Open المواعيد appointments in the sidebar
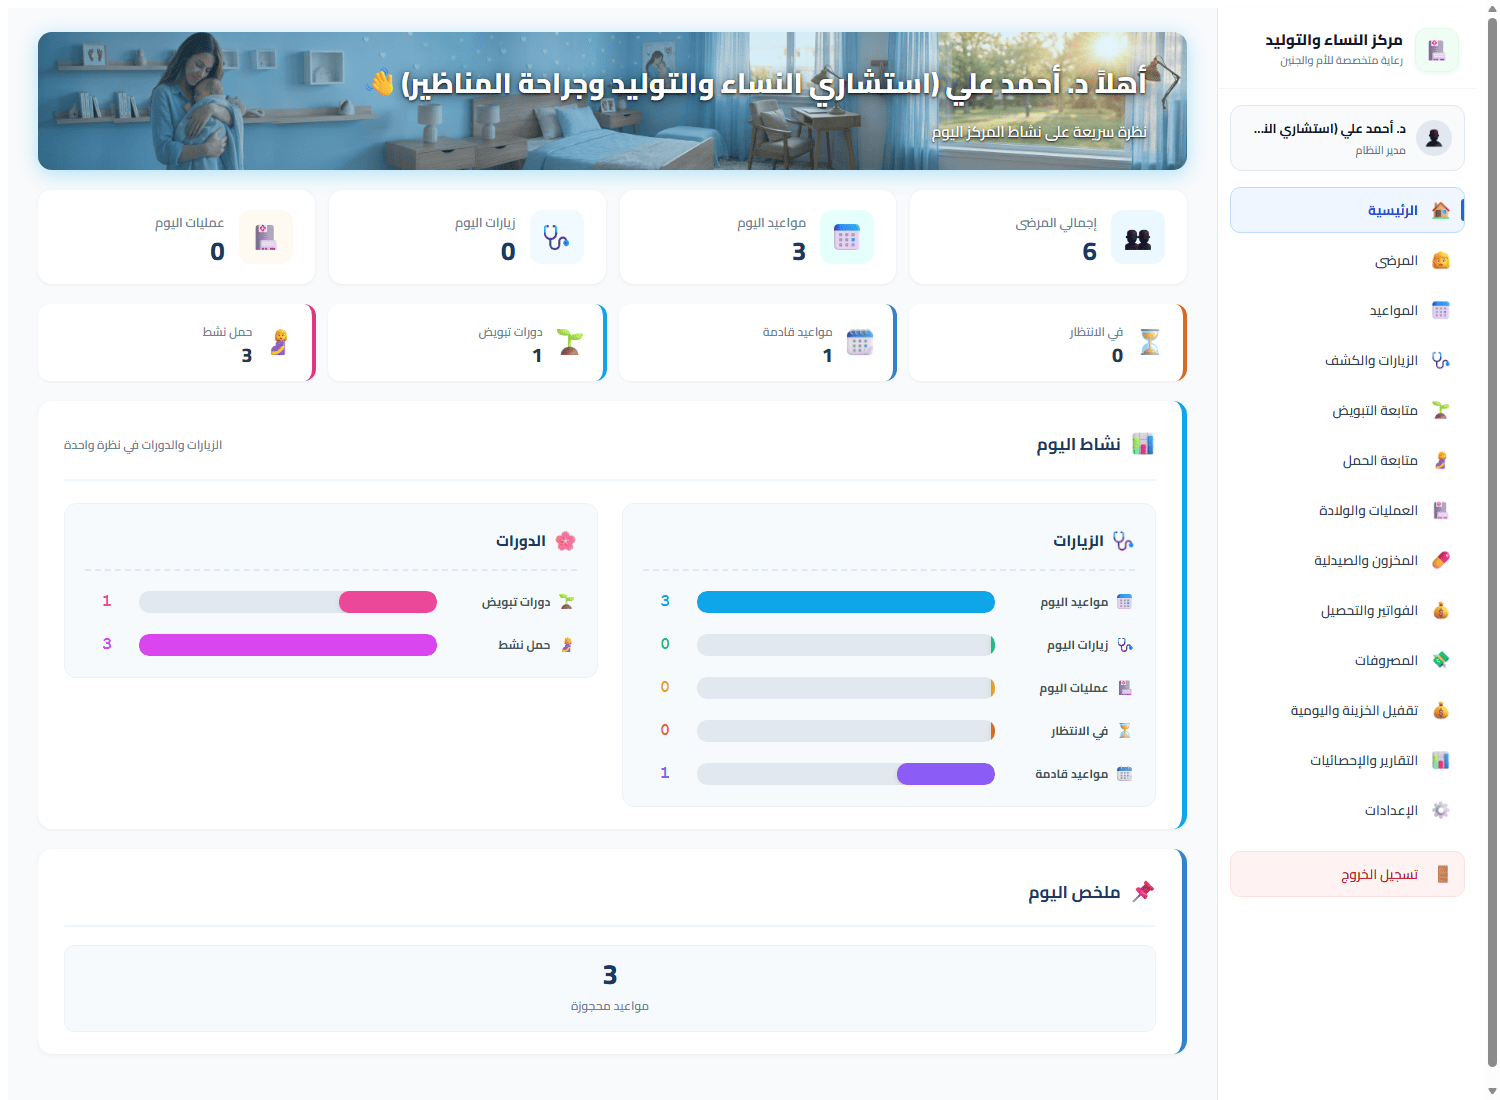Viewport: 1500px width, 1100px height. tap(1347, 310)
